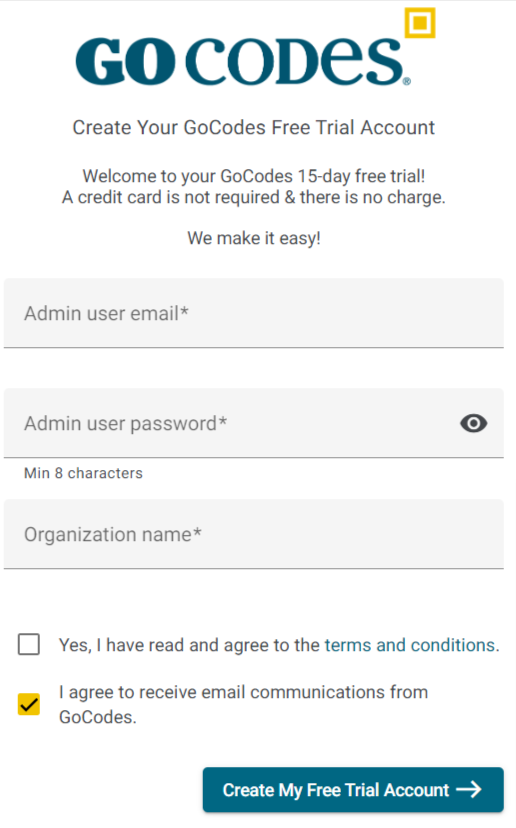Screen dimensions: 516x828
Task: Click the 'Create Your GoCodes Free Trial Account' heading
Action: (x=254, y=127)
